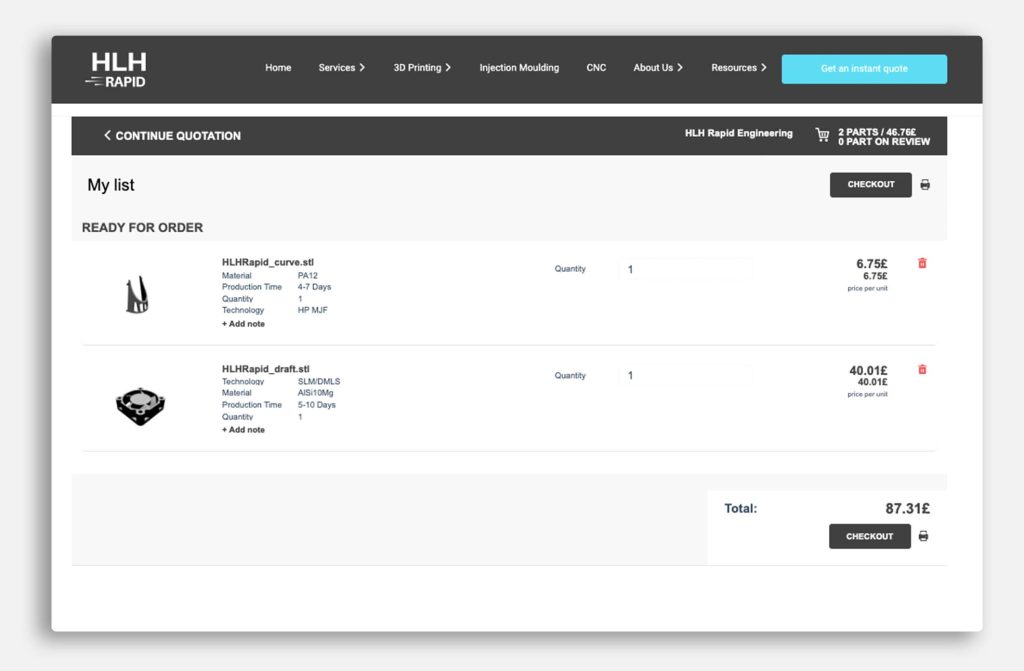Select Home in the navigation bar
The image size is (1024, 671).
pyautogui.click(x=278, y=67)
